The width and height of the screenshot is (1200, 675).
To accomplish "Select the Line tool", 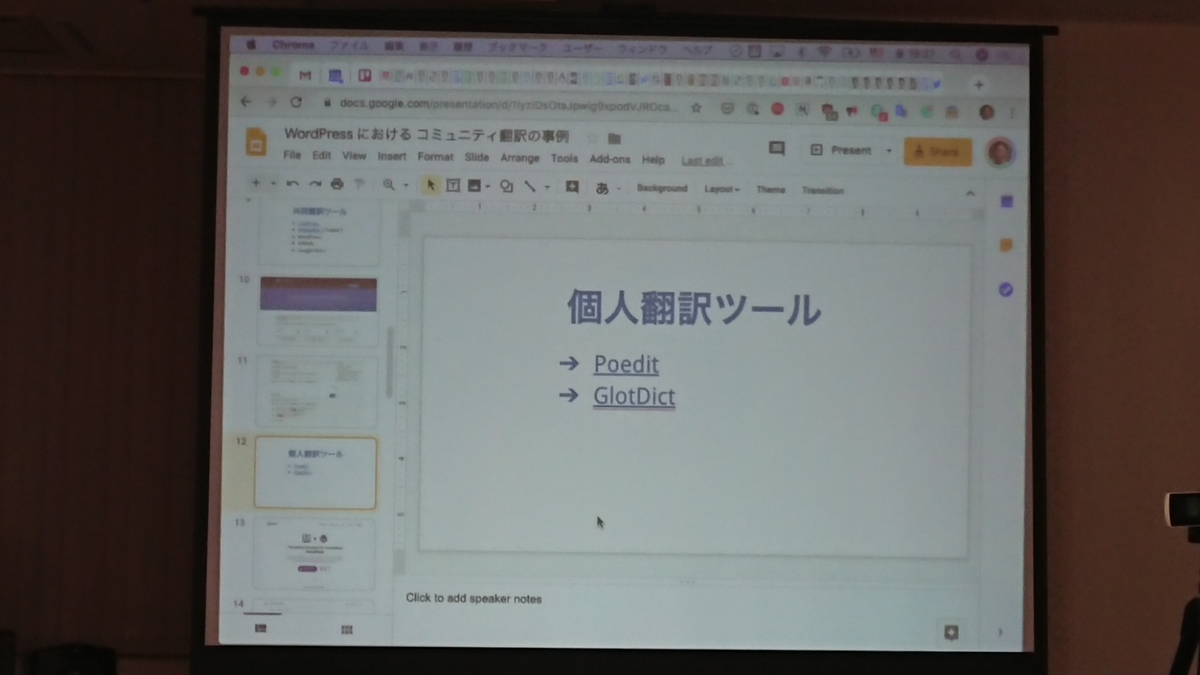I will tap(530, 186).
